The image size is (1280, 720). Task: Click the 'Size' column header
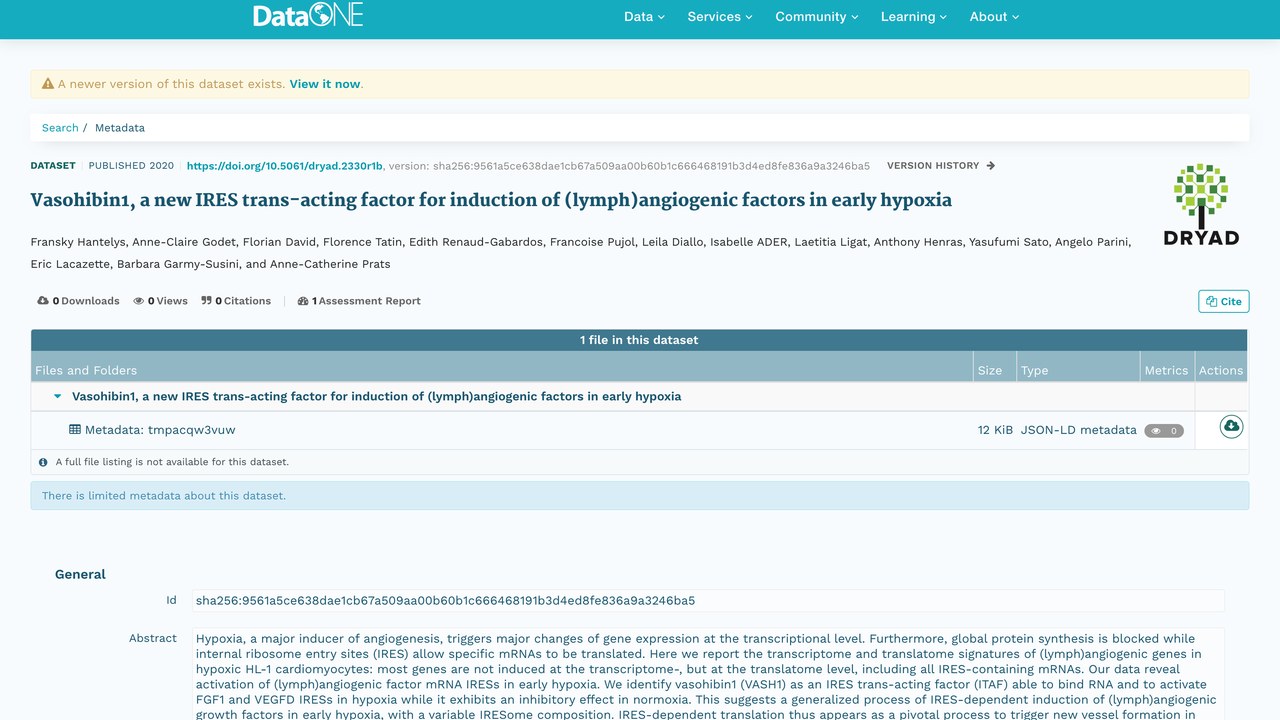pos(990,370)
